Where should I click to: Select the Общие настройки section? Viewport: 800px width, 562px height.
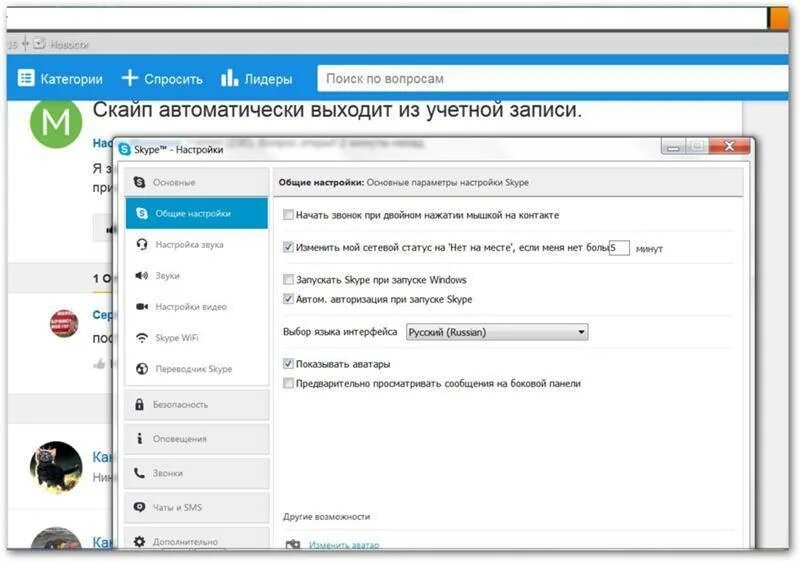[x=196, y=213]
